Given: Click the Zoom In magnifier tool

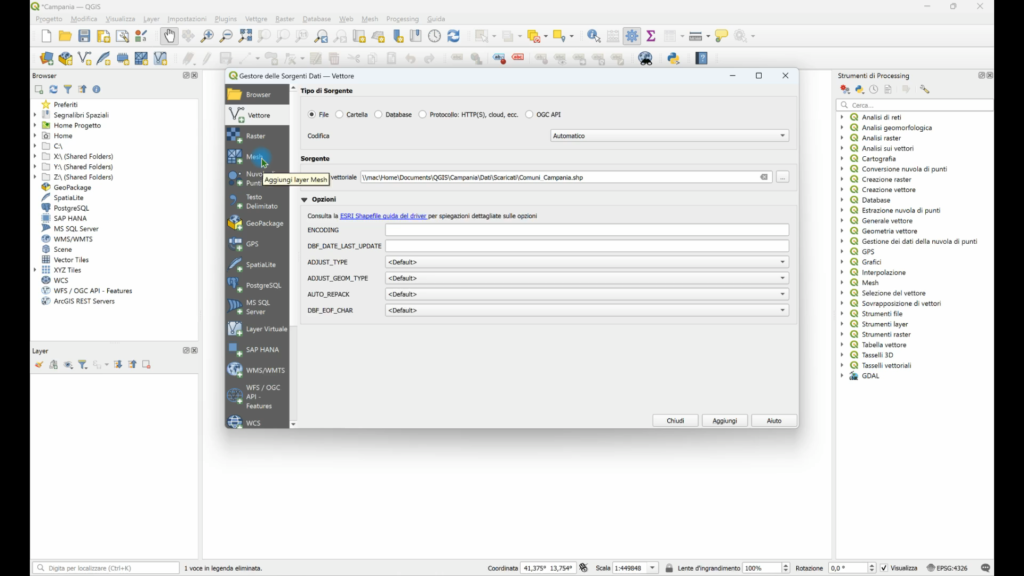Looking at the screenshot, I should click(x=207, y=37).
